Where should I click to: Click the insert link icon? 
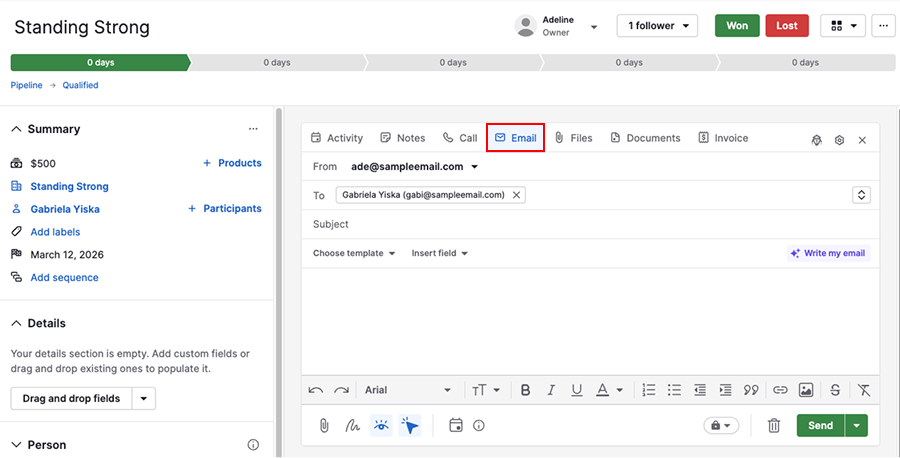(781, 390)
